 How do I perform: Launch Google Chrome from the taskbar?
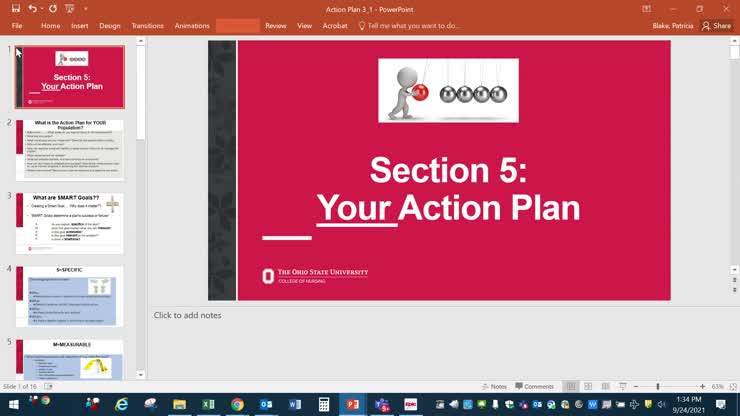tap(237, 405)
